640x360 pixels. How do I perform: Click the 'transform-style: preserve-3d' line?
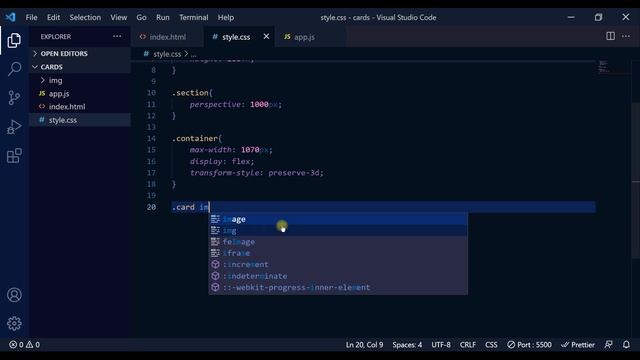click(256, 173)
